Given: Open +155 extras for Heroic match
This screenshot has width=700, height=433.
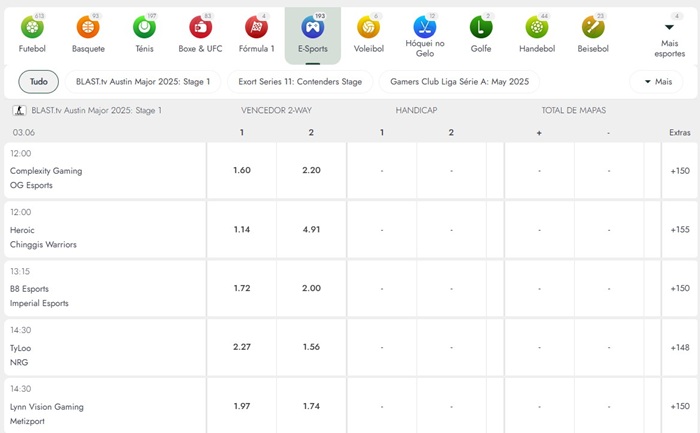Looking at the screenshot, I should pyautogui.click(x=680, y=229).
